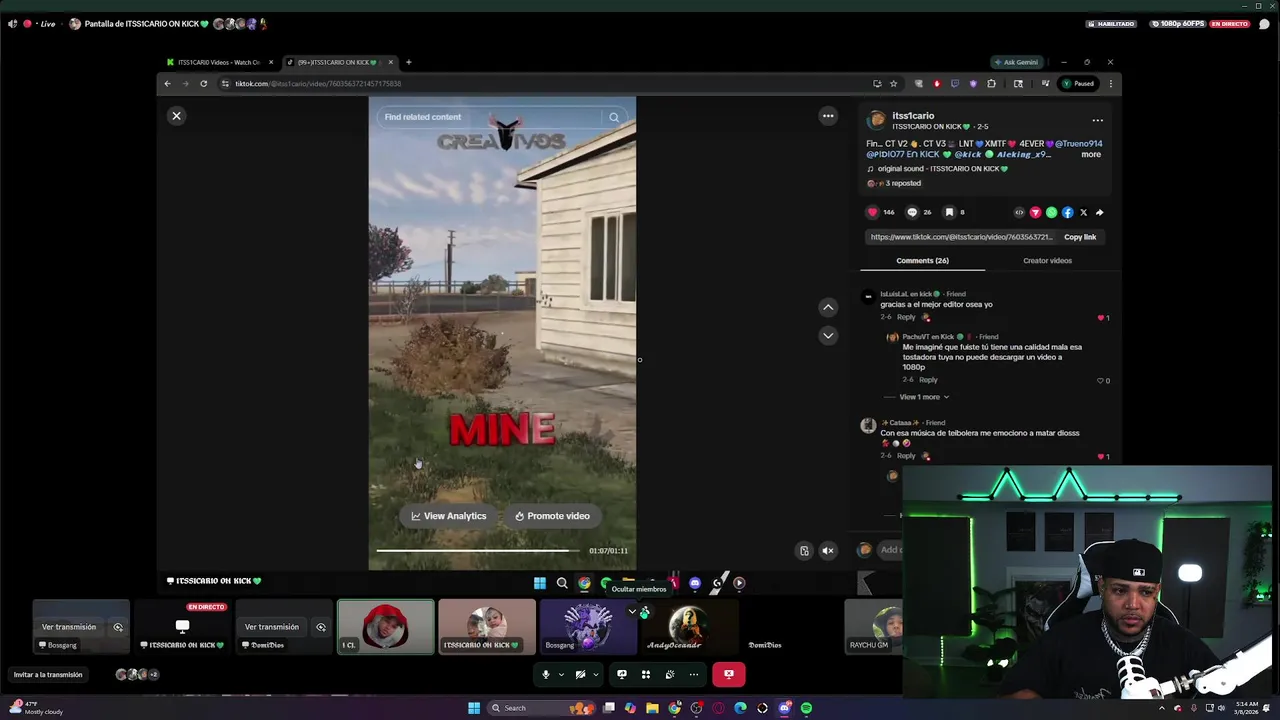Open a new browser tab
1280x720 pixels.
(x=408, y=62)
